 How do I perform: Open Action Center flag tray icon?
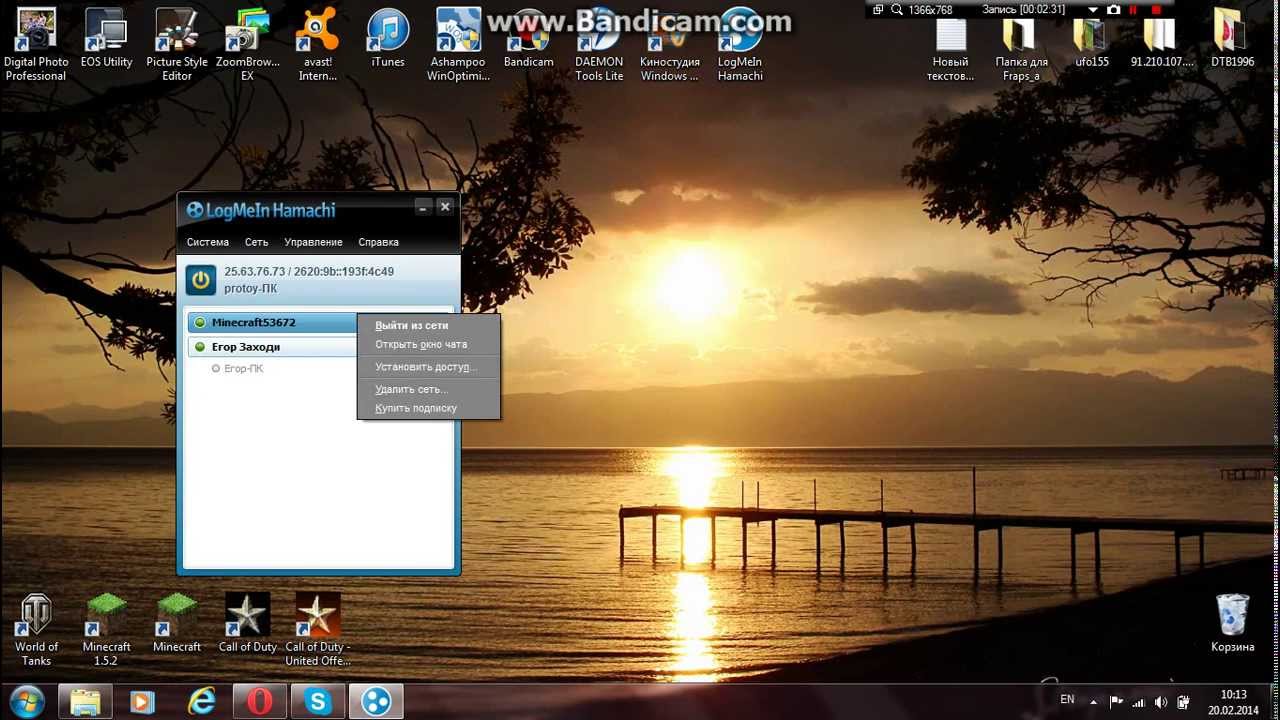click(1117, 702)
